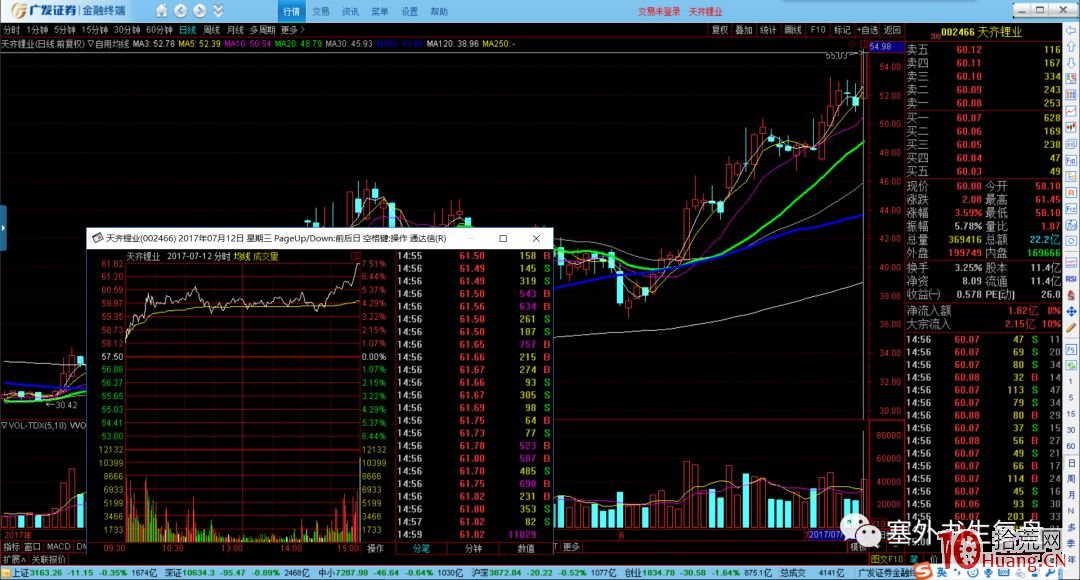The image size is (1080, 580).
Task: Expand the left-edge side panel arrow
Action: [3, 228]
